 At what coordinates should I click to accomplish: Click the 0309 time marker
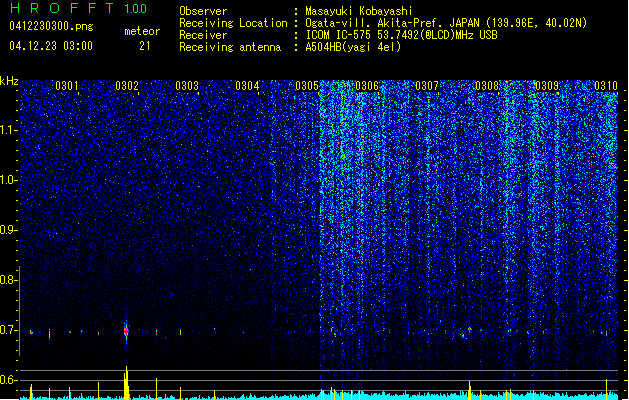point(547,86)
